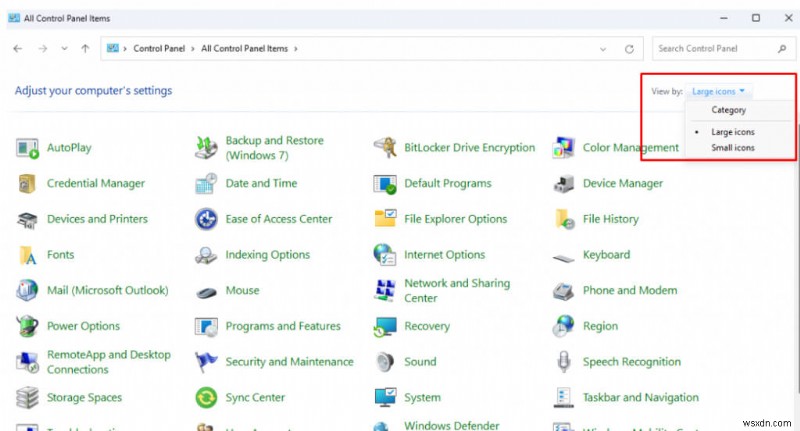Click the Ease of Access Center icon
800x431 pixels.
[206, 219]
